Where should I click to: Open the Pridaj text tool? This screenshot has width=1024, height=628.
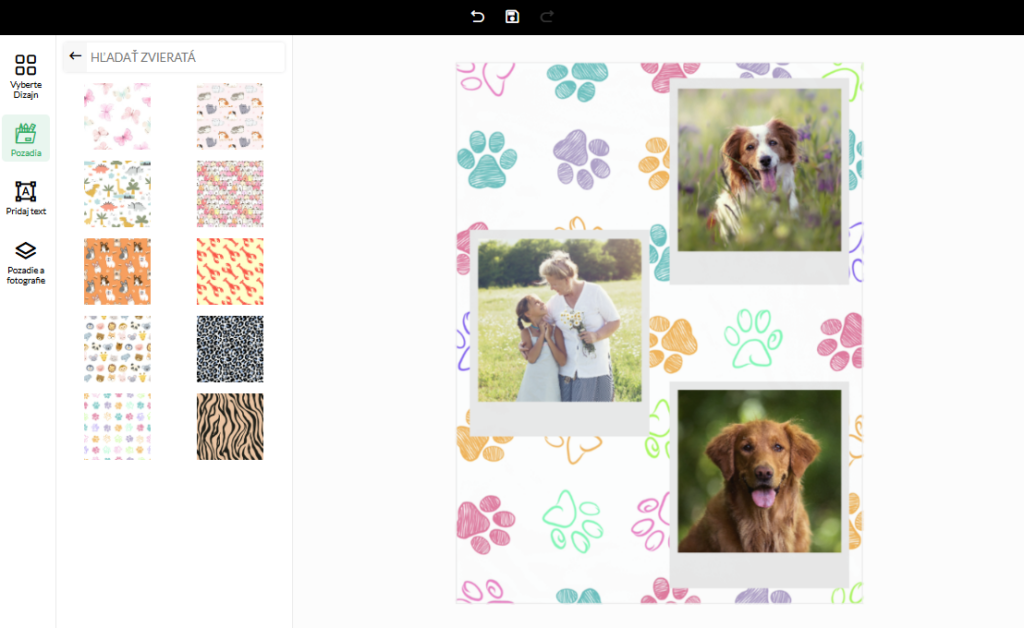click(26, 198)
